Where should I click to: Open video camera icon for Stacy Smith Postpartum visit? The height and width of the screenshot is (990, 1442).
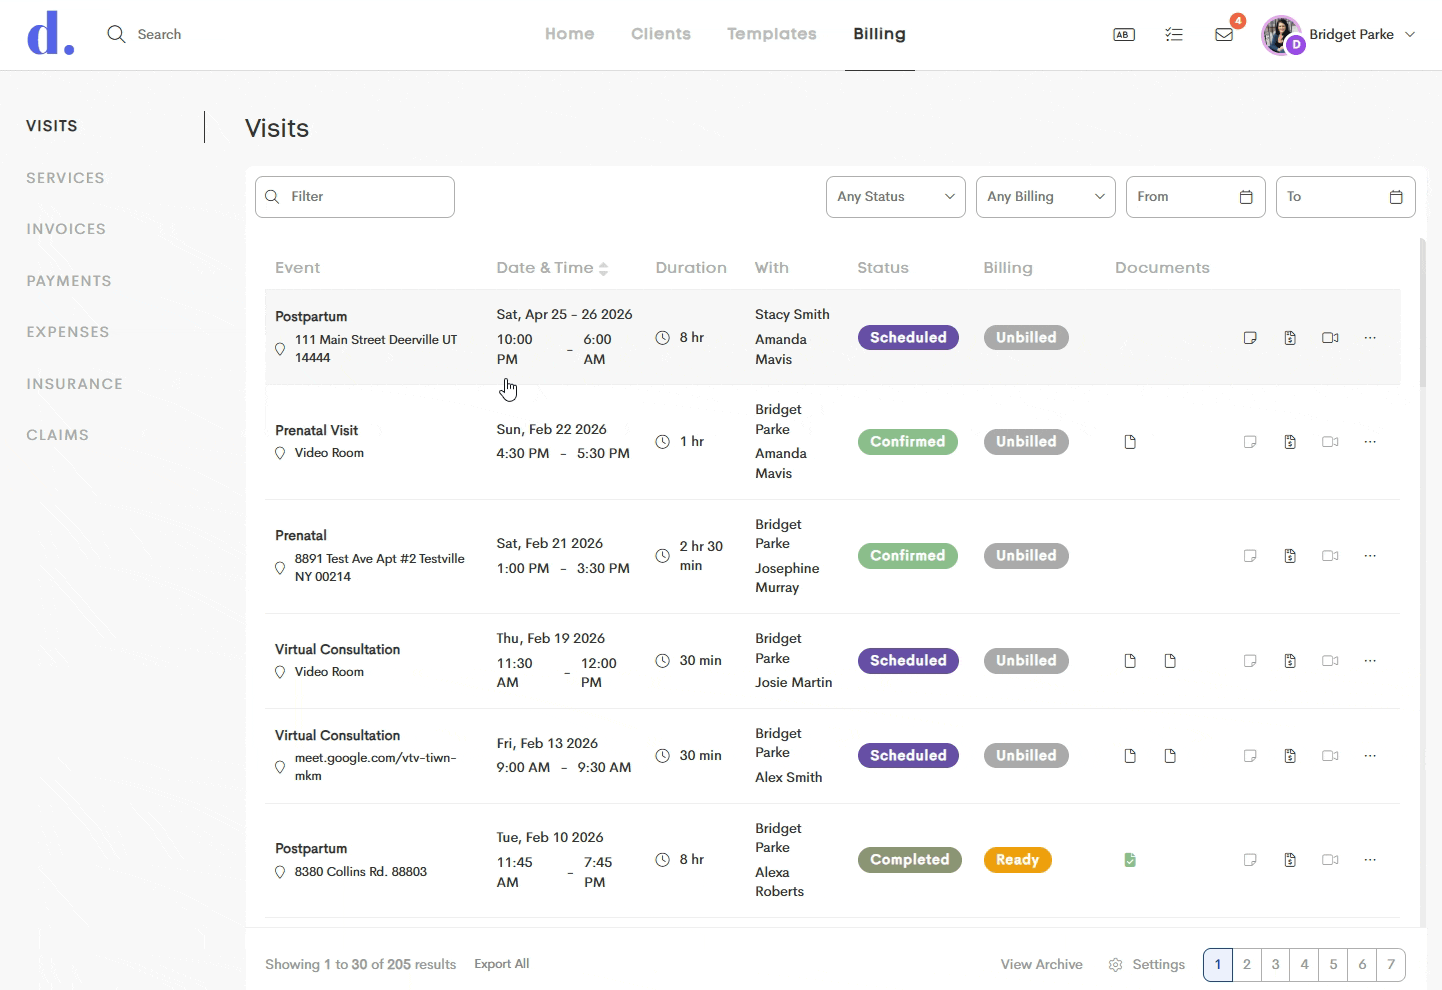click(1330, 338)
